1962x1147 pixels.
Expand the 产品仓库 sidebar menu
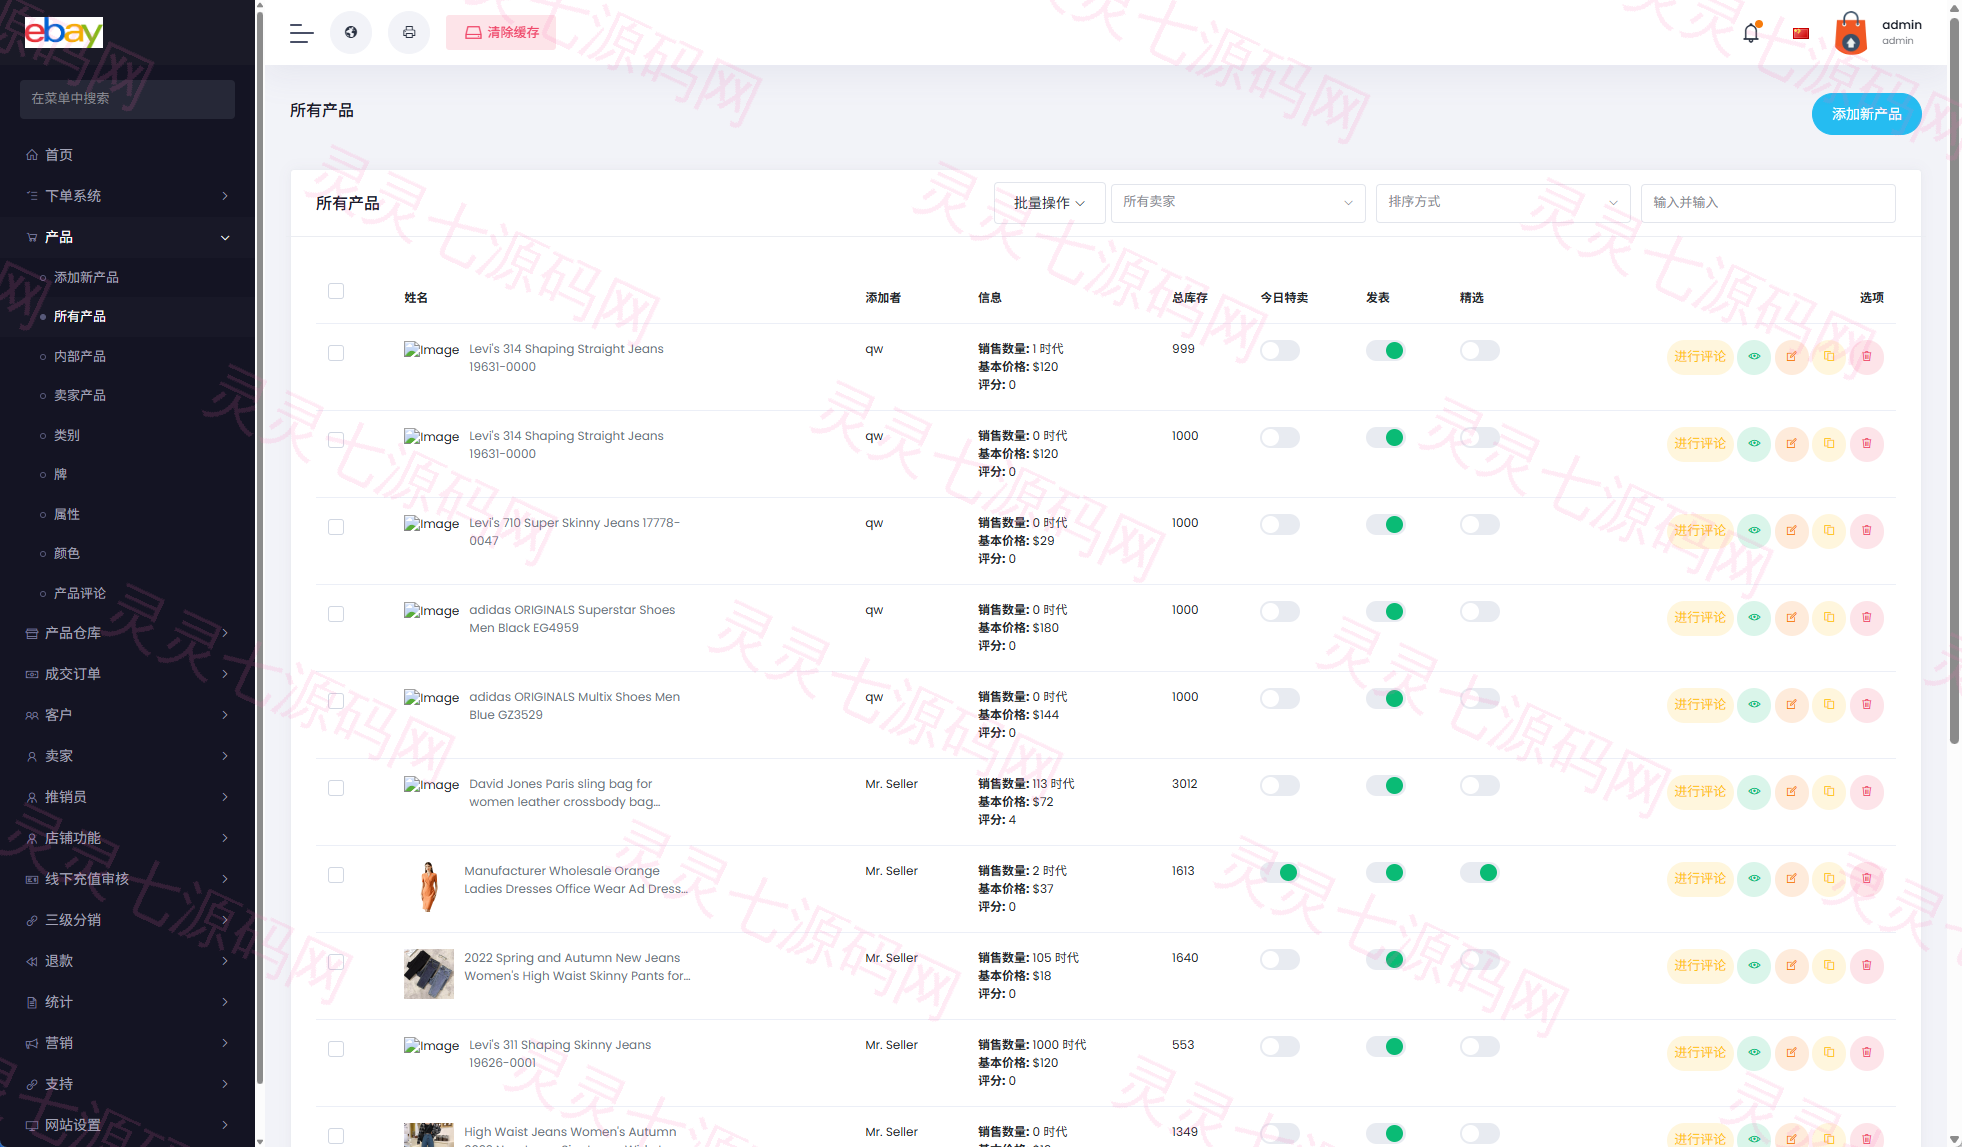(x=127, y=633)
